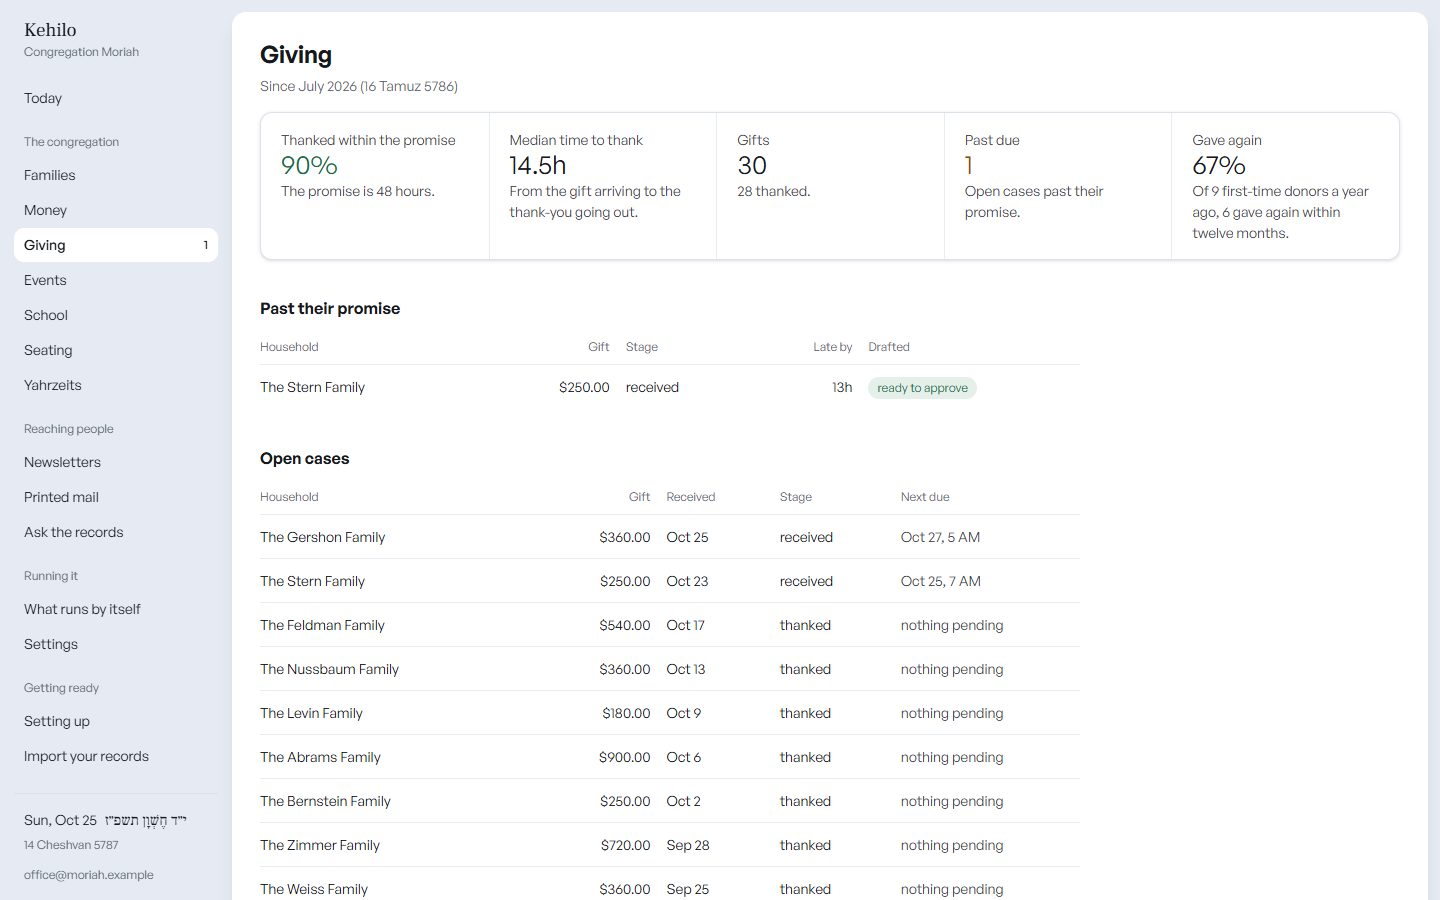1440x900 pixels.
Task: Open Newsletters
Action: tap(116, 462)
